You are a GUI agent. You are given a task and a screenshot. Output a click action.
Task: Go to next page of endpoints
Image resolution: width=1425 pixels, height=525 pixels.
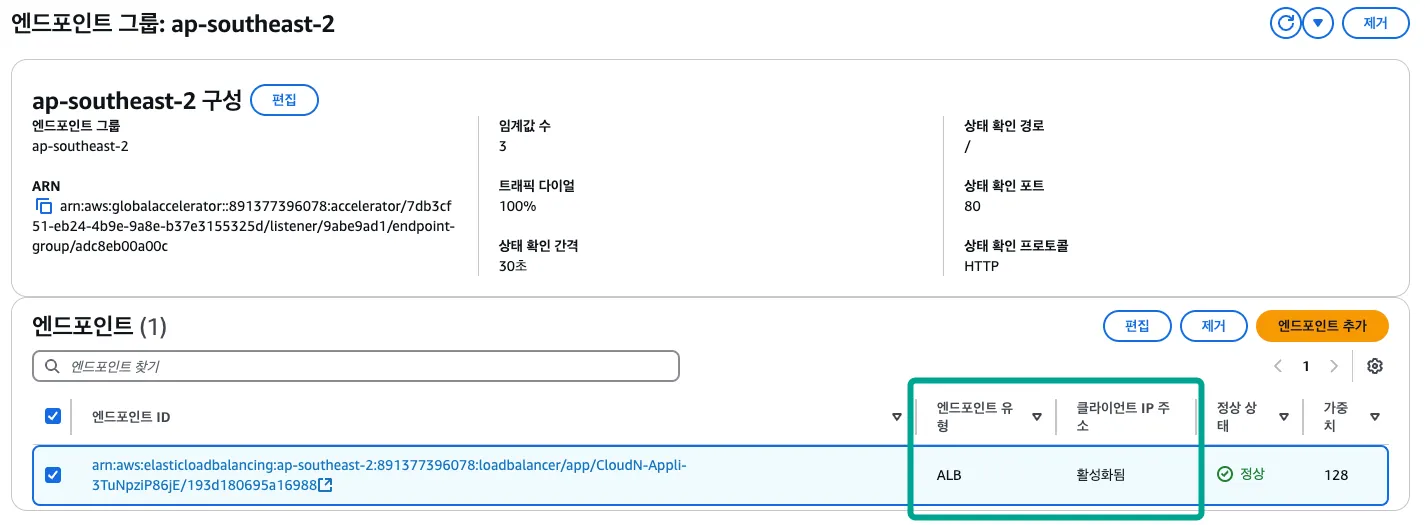click(1333, 366)
